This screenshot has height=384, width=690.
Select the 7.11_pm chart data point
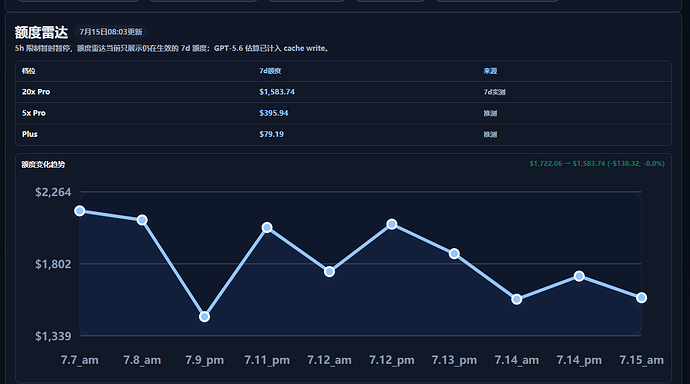(267, 227)
